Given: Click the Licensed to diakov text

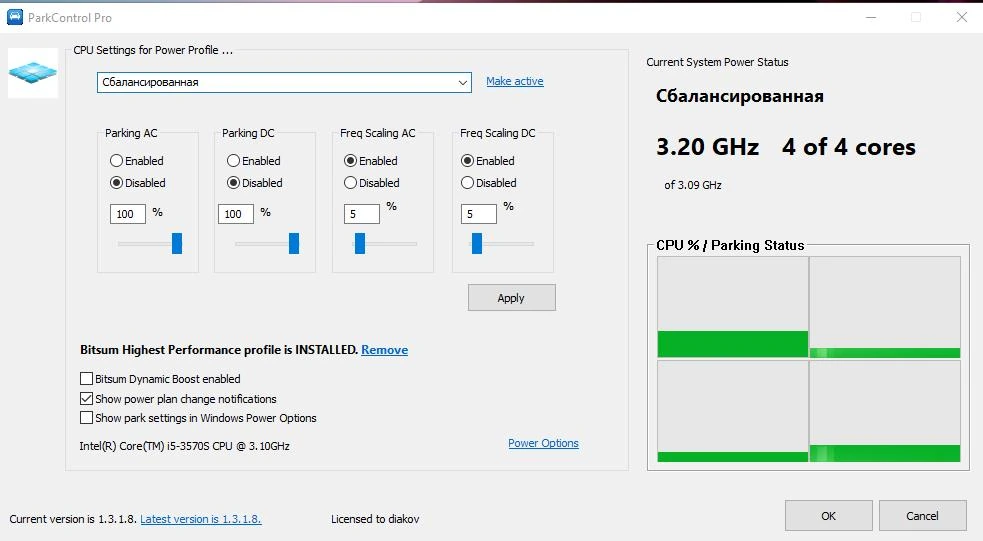Looking at the screenshot, I should [375, 519].
